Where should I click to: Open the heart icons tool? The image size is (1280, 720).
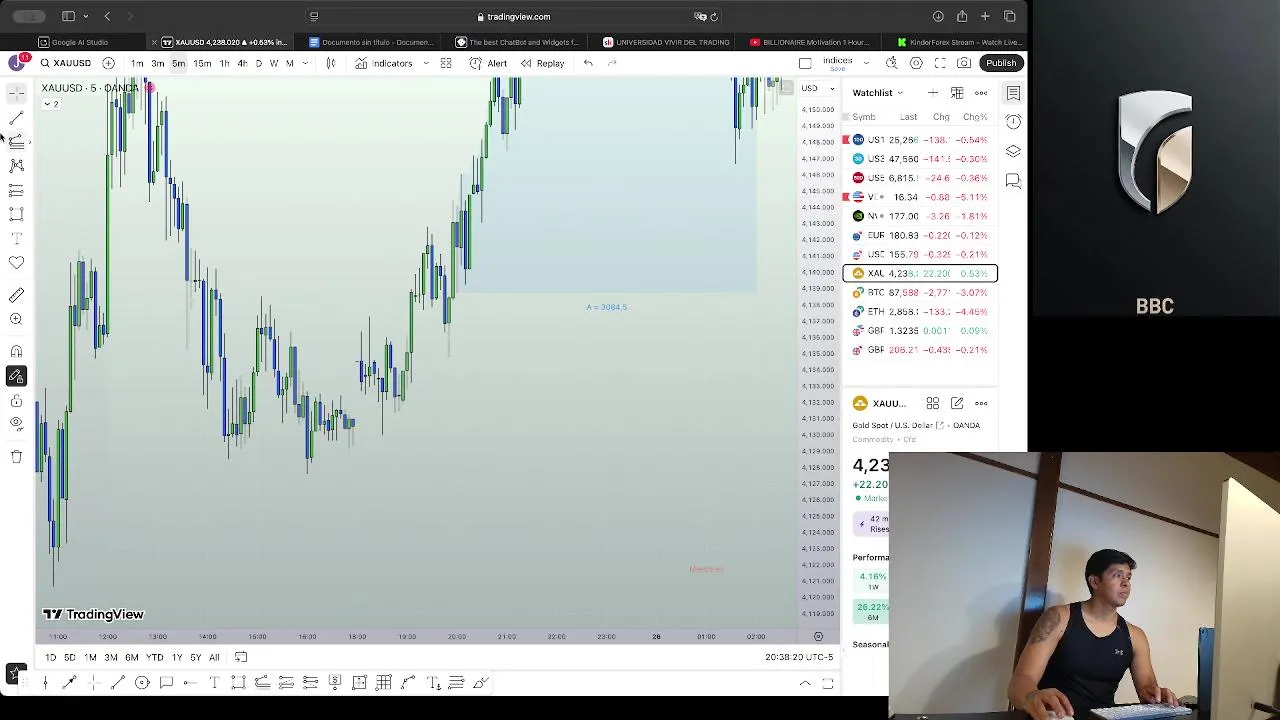pyautogui.click(x=16, y=262)
